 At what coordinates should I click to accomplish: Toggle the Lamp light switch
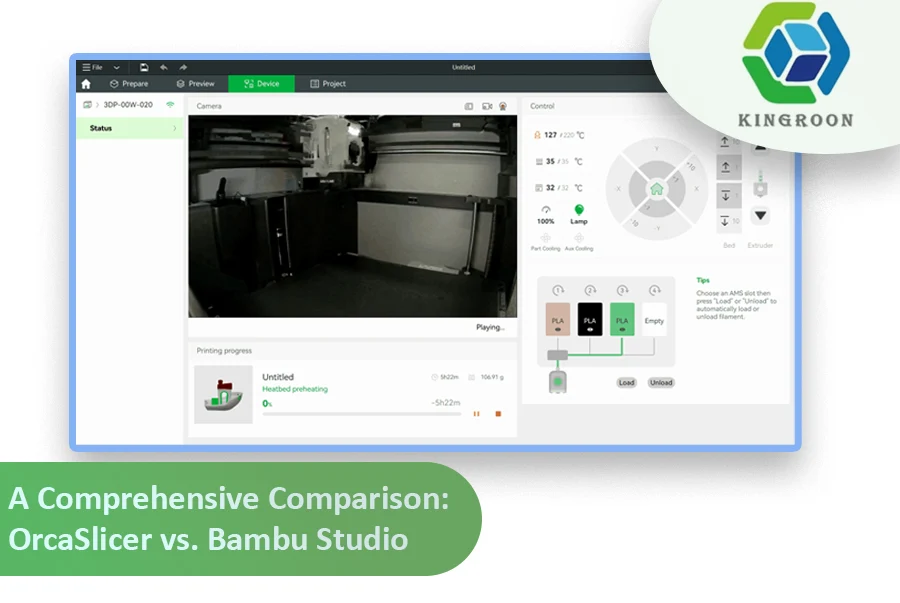(x=579, y=215)
